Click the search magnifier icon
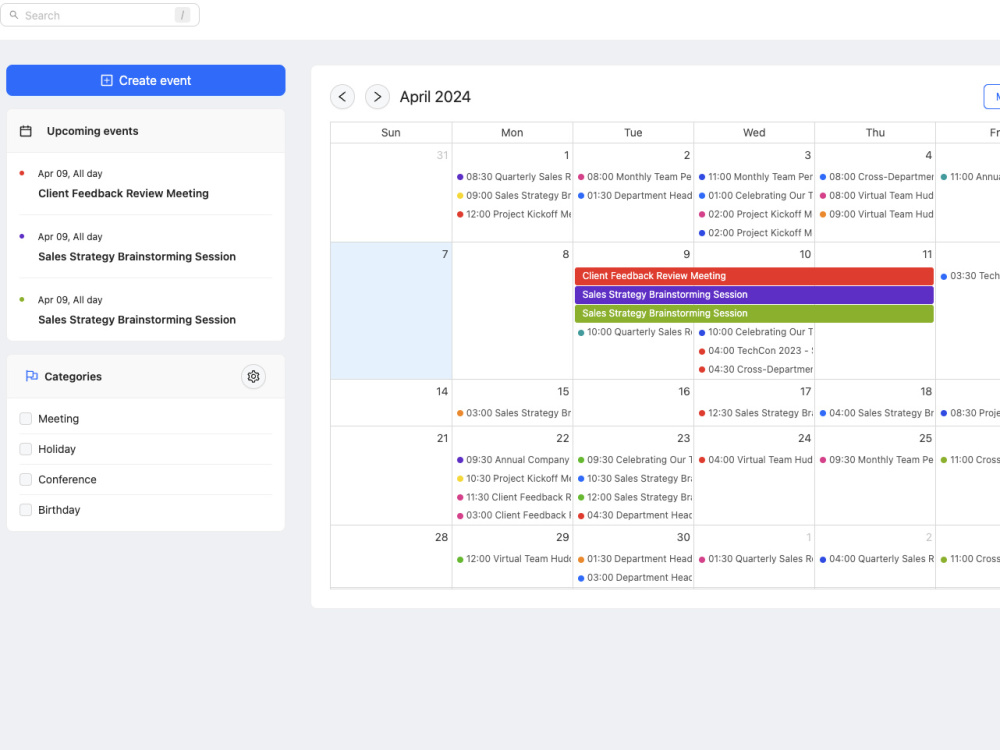The width and height of the screenshot is (1000, 750). coord(14,15)
